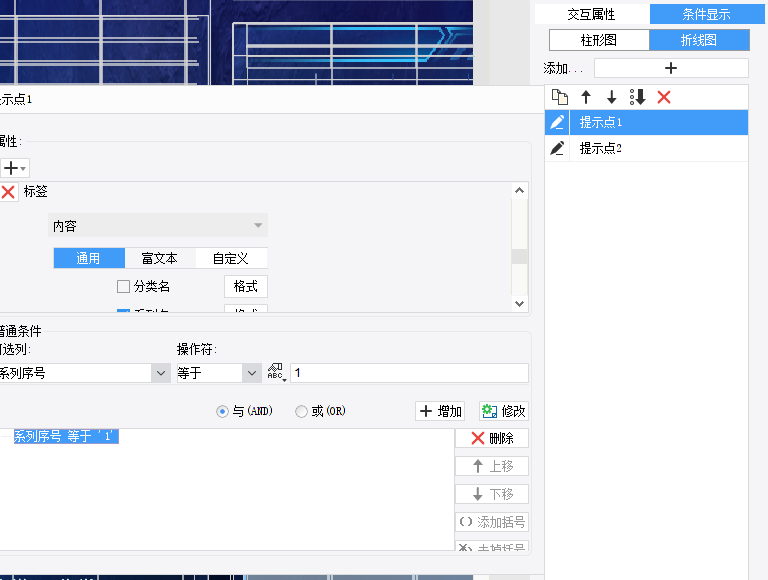Choose the 自定义 tab

tap(231, 258)
